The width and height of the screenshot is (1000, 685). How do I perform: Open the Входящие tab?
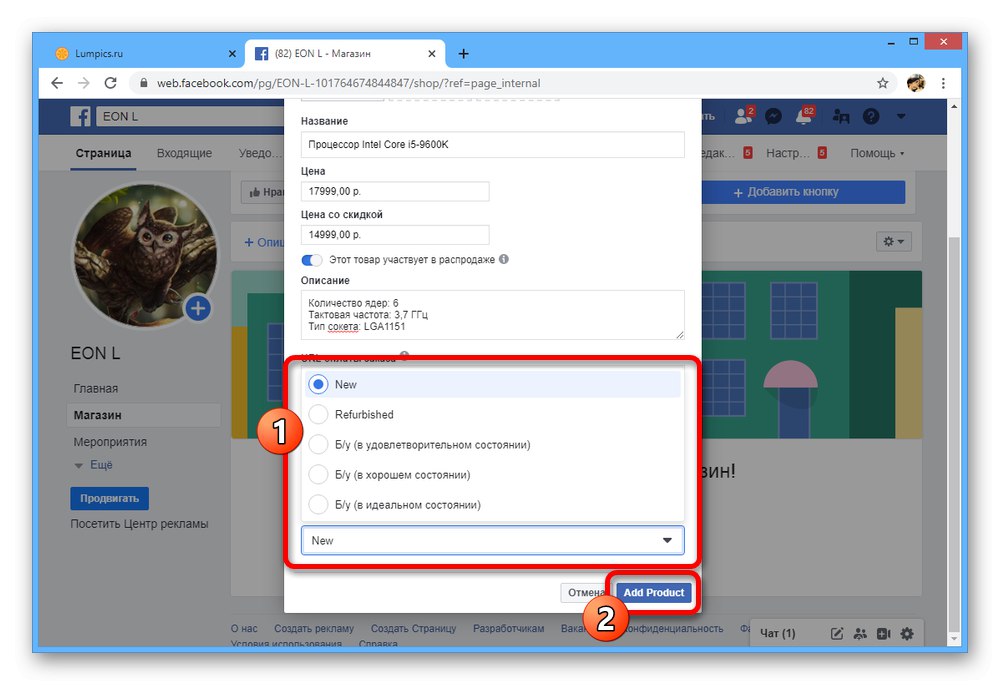point(184,153)
